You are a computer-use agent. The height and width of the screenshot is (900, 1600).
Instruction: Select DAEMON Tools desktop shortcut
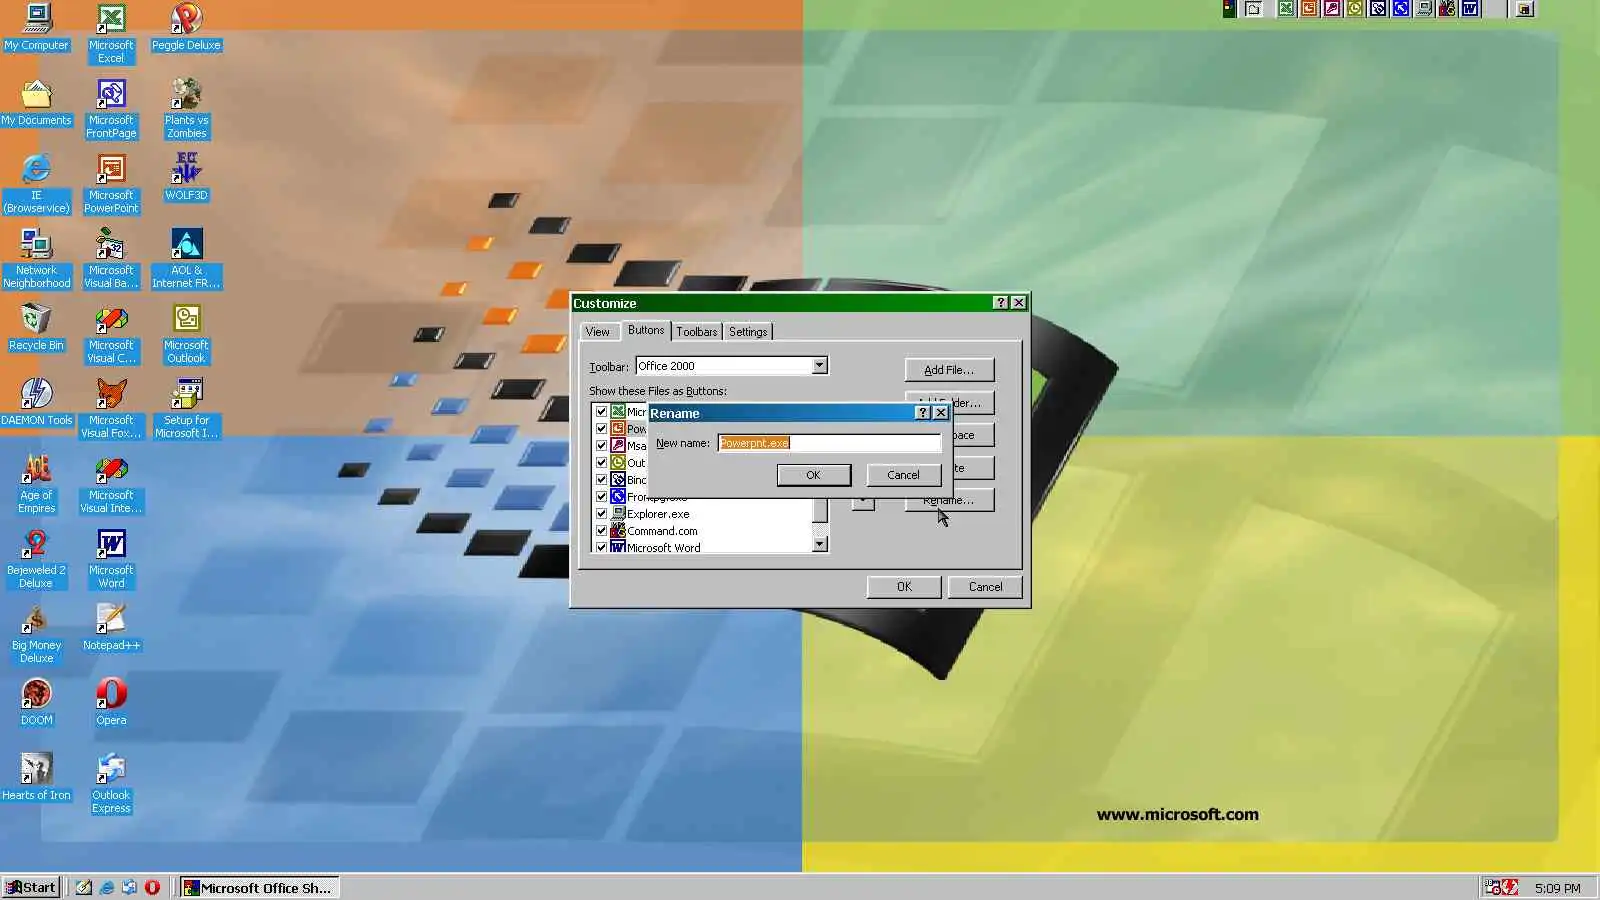pyautogui.click(x=36, y=402)
